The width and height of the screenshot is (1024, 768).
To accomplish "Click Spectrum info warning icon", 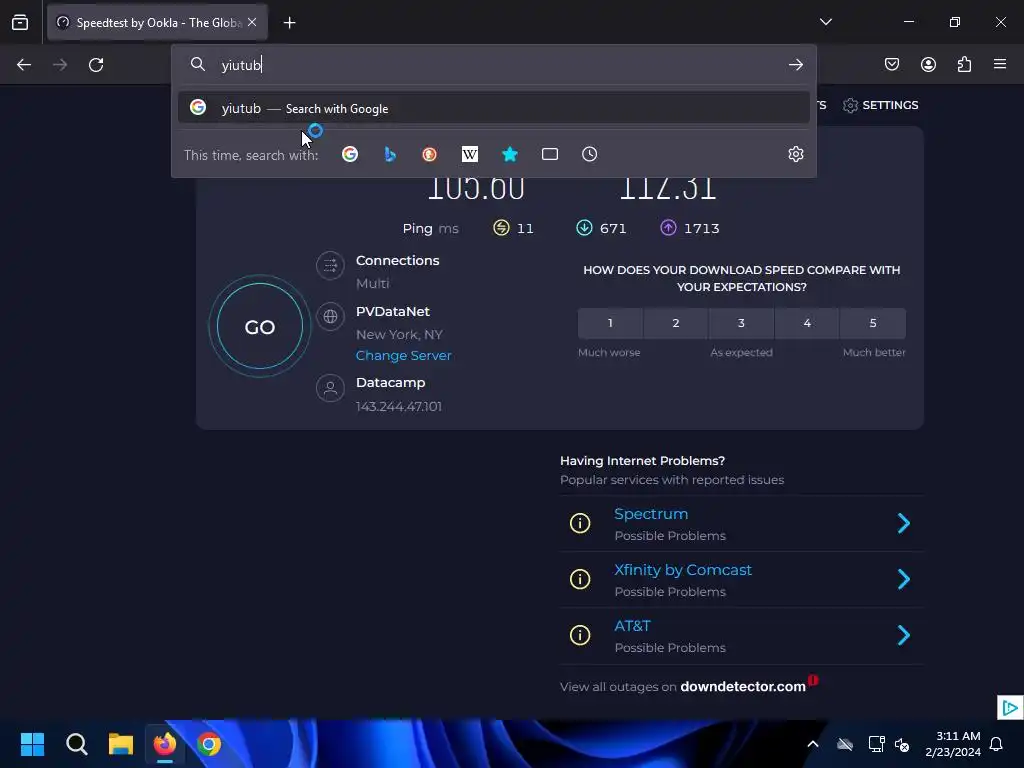I will click(580, 523).
